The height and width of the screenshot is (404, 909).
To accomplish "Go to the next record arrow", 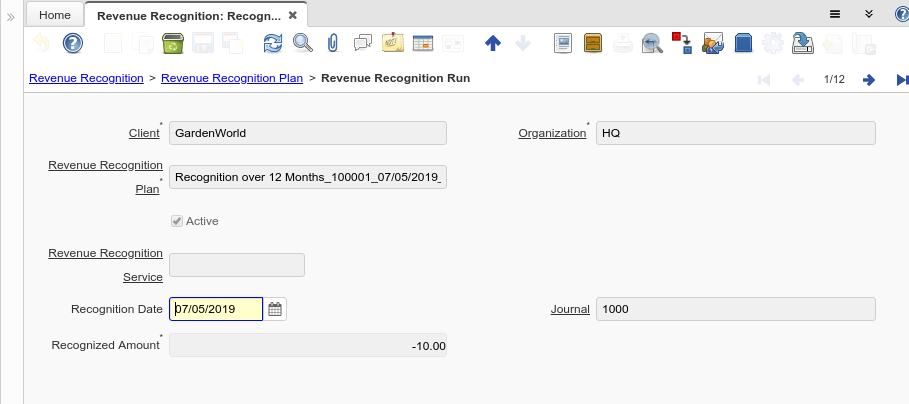I will [869, 80].
